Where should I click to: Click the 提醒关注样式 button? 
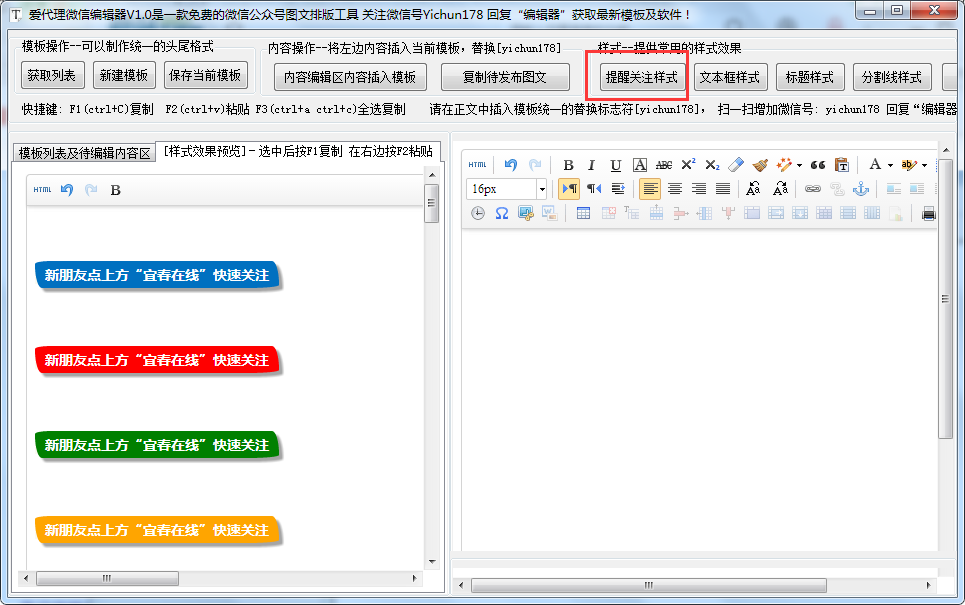(x=641, y=77)
